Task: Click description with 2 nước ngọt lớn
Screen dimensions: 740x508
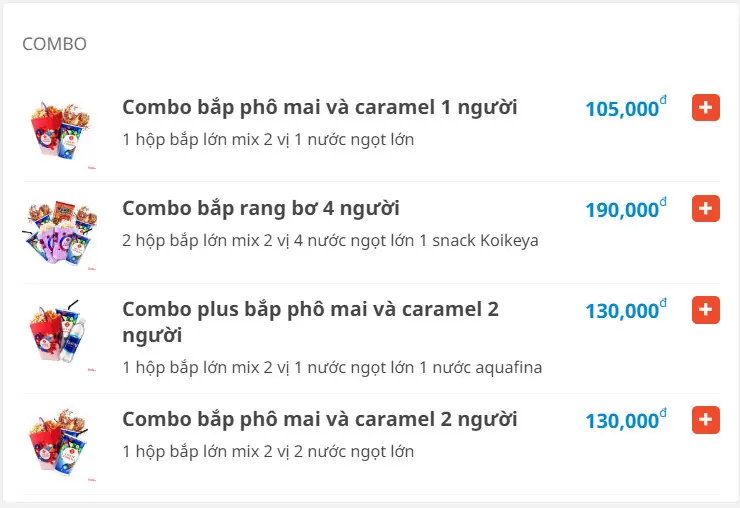Action: coord(268,451)
